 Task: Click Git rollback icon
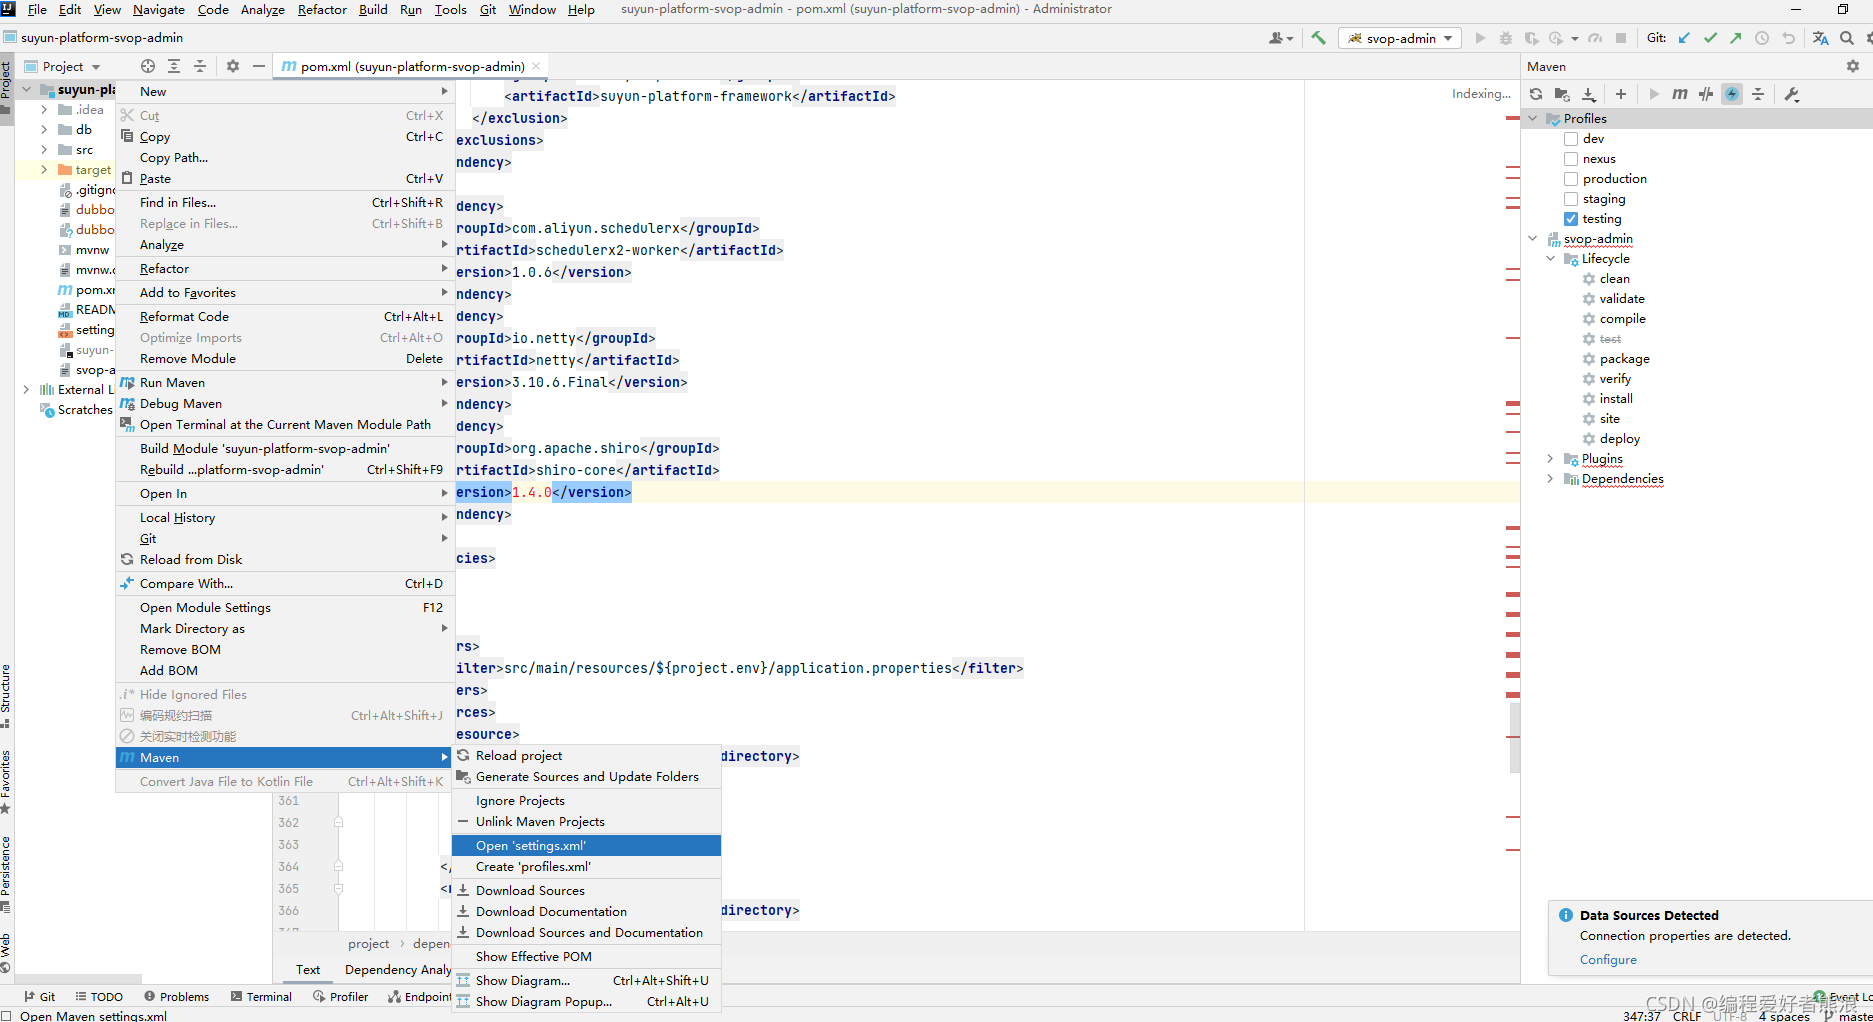tap(1788, 38)
